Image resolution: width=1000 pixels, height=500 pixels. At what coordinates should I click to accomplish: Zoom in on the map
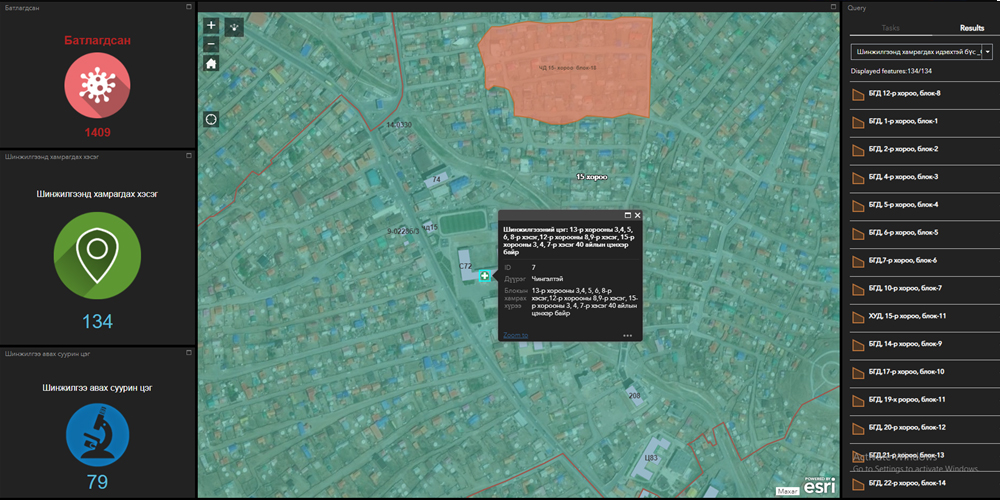(x=211, y=25)
